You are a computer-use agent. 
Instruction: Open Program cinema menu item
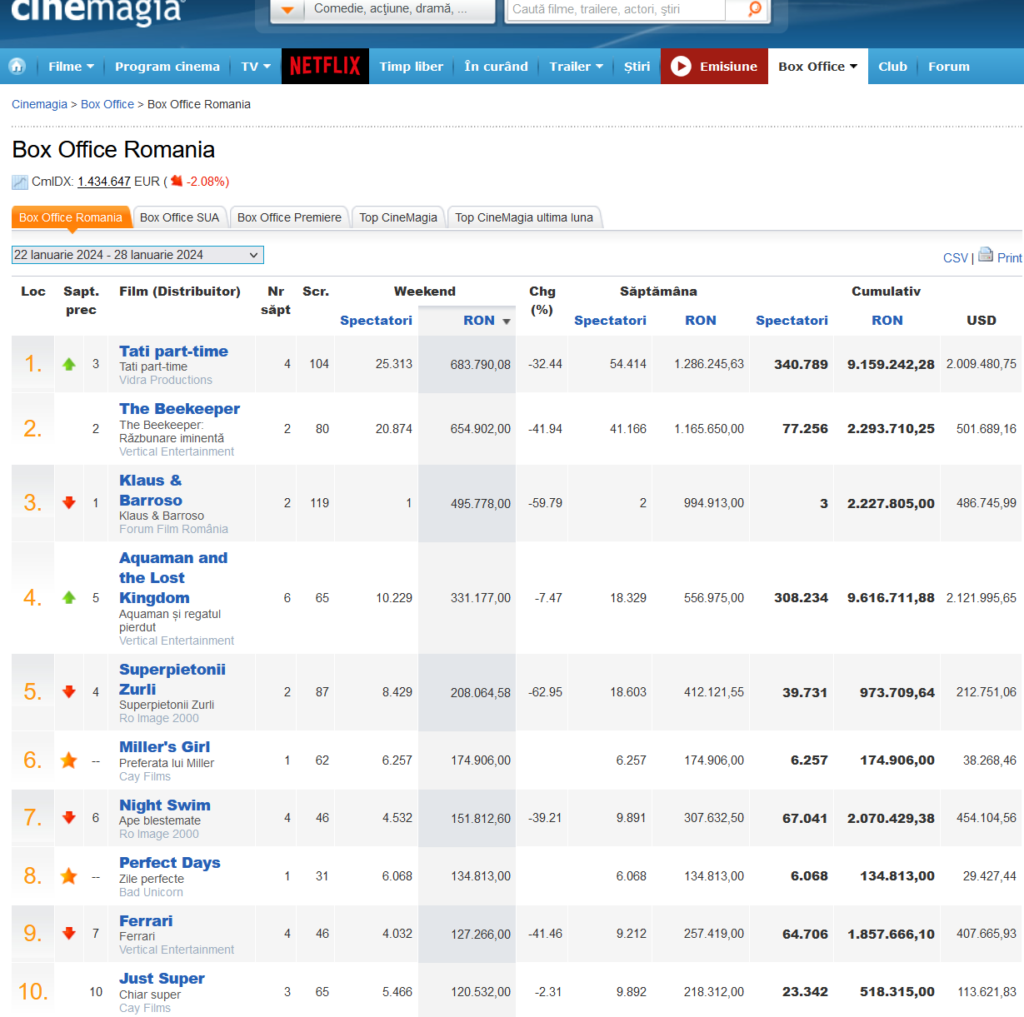[167, 67]
